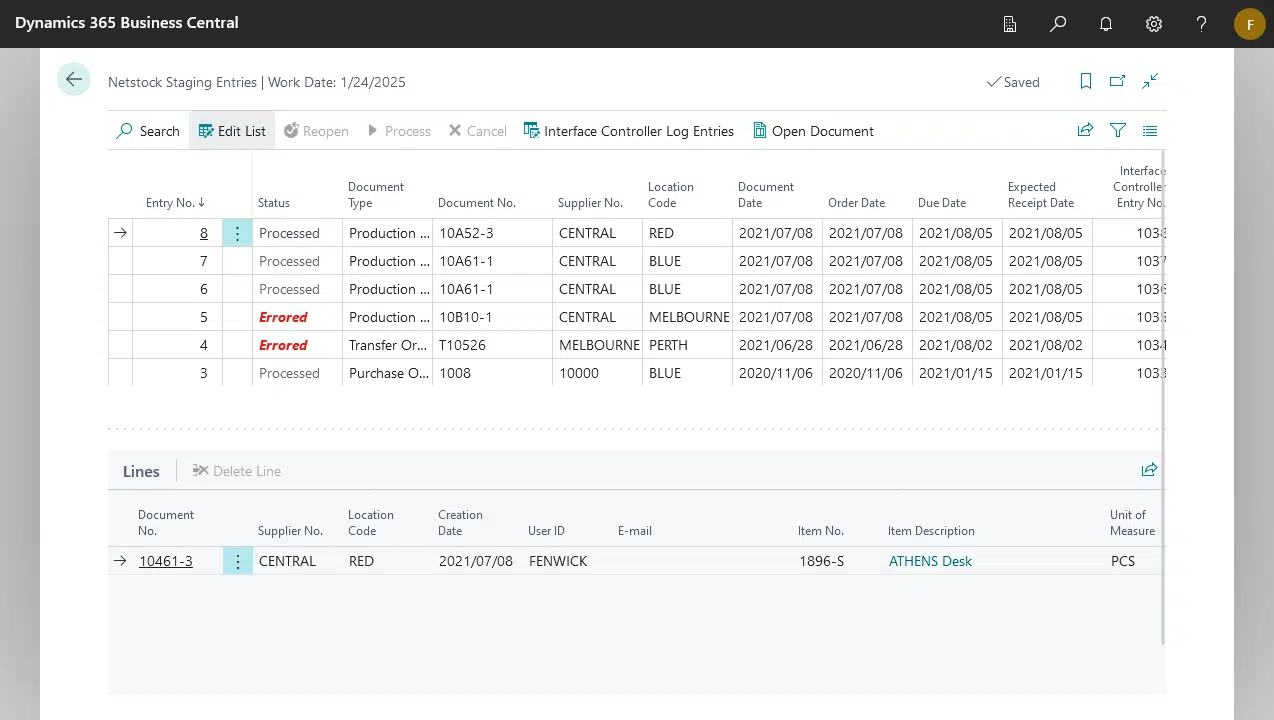The width and height of the screenshot is (1274, 720).
Task: Change list layout view icon
Action: 1150,130
